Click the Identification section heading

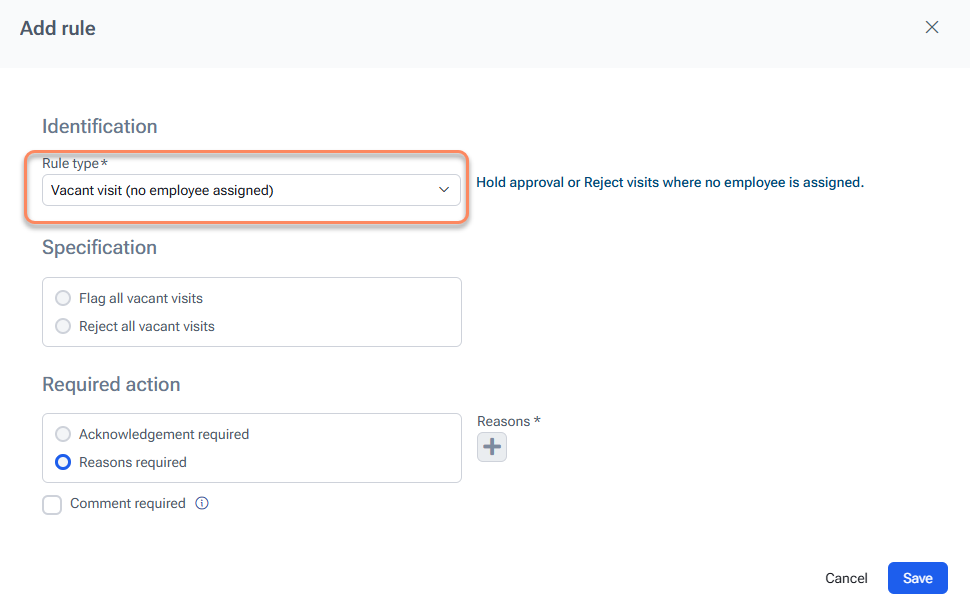tap(100, 127)
